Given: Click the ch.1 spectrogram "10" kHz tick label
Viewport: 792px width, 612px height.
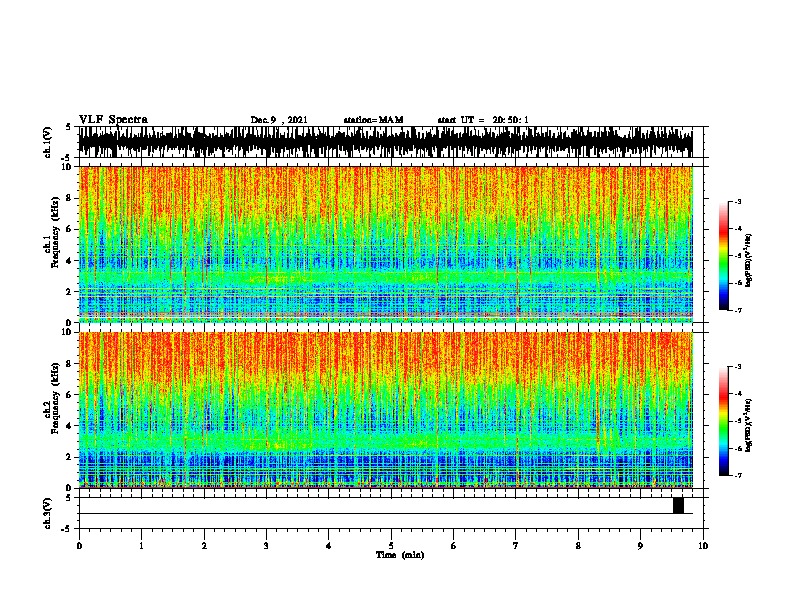Looking at the screenshot, I should (67, 167).
